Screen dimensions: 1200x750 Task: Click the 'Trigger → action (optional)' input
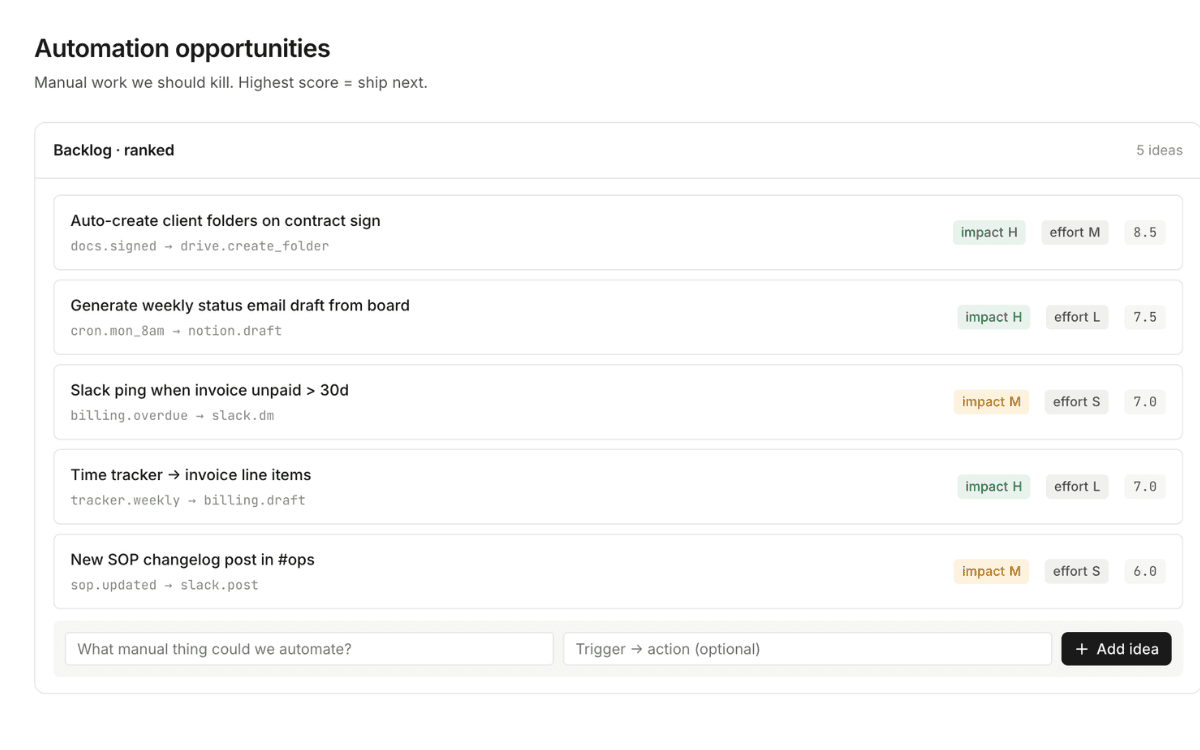click(807, 649)
